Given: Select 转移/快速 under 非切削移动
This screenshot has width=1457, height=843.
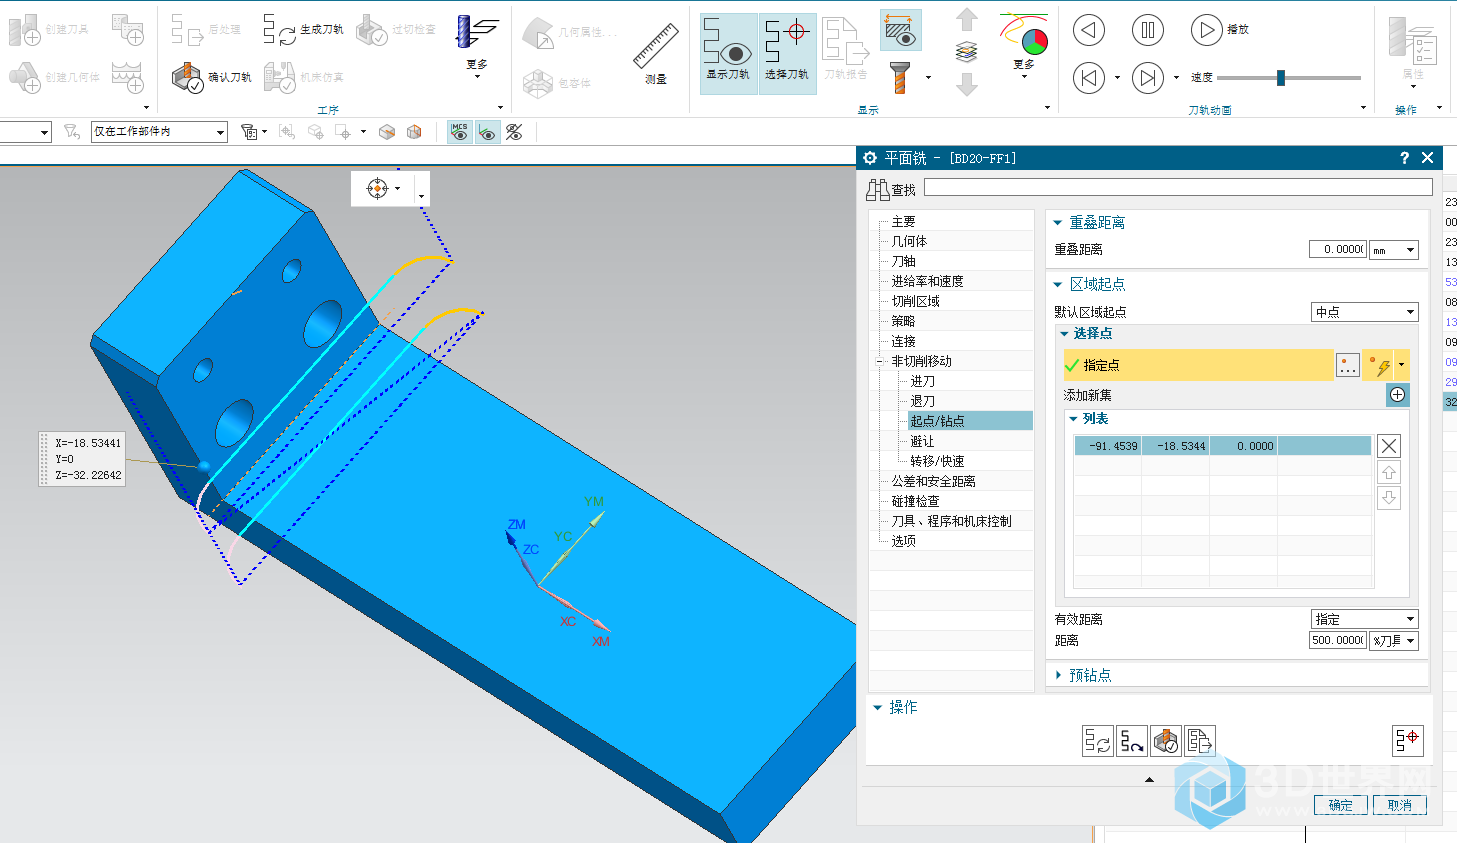Looking at the screenshot, I should point(937,461).
